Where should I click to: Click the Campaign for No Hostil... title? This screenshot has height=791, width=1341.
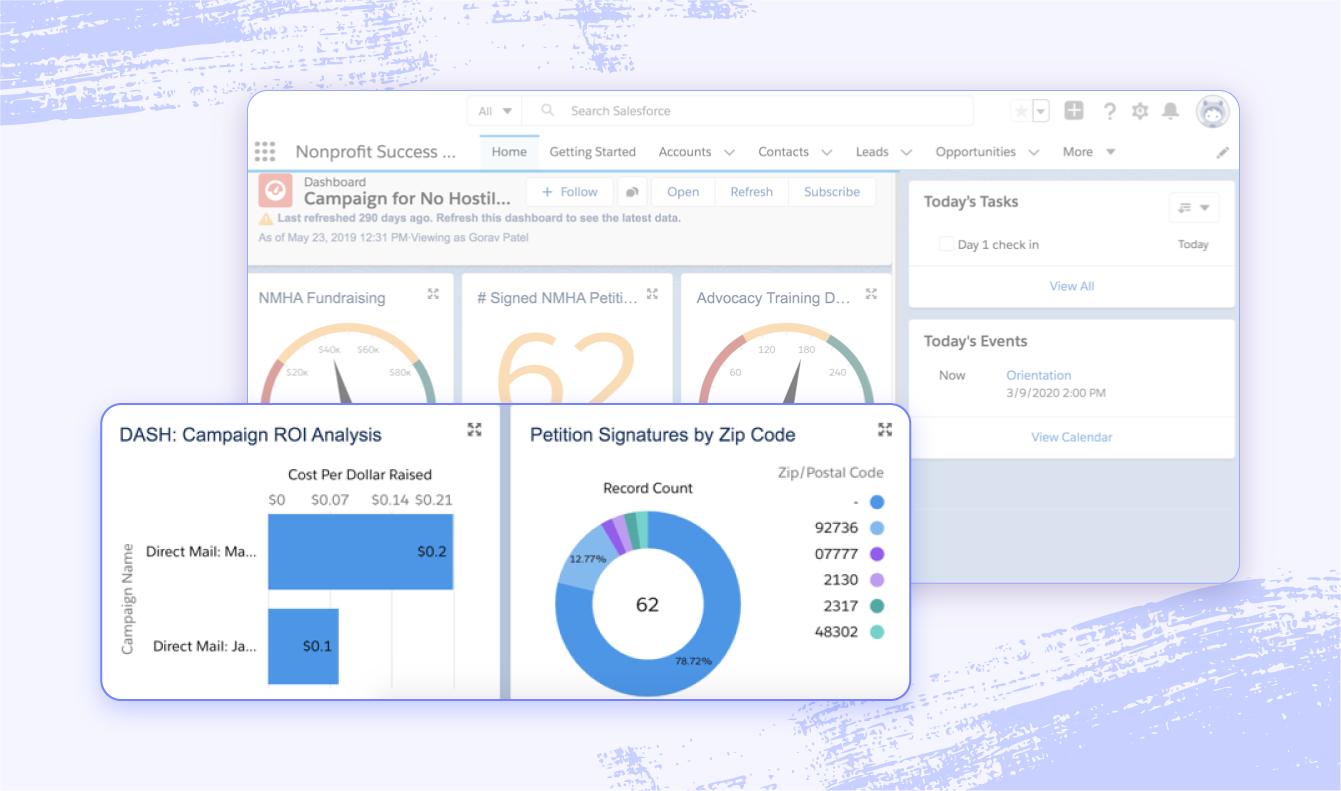[407, 199]
